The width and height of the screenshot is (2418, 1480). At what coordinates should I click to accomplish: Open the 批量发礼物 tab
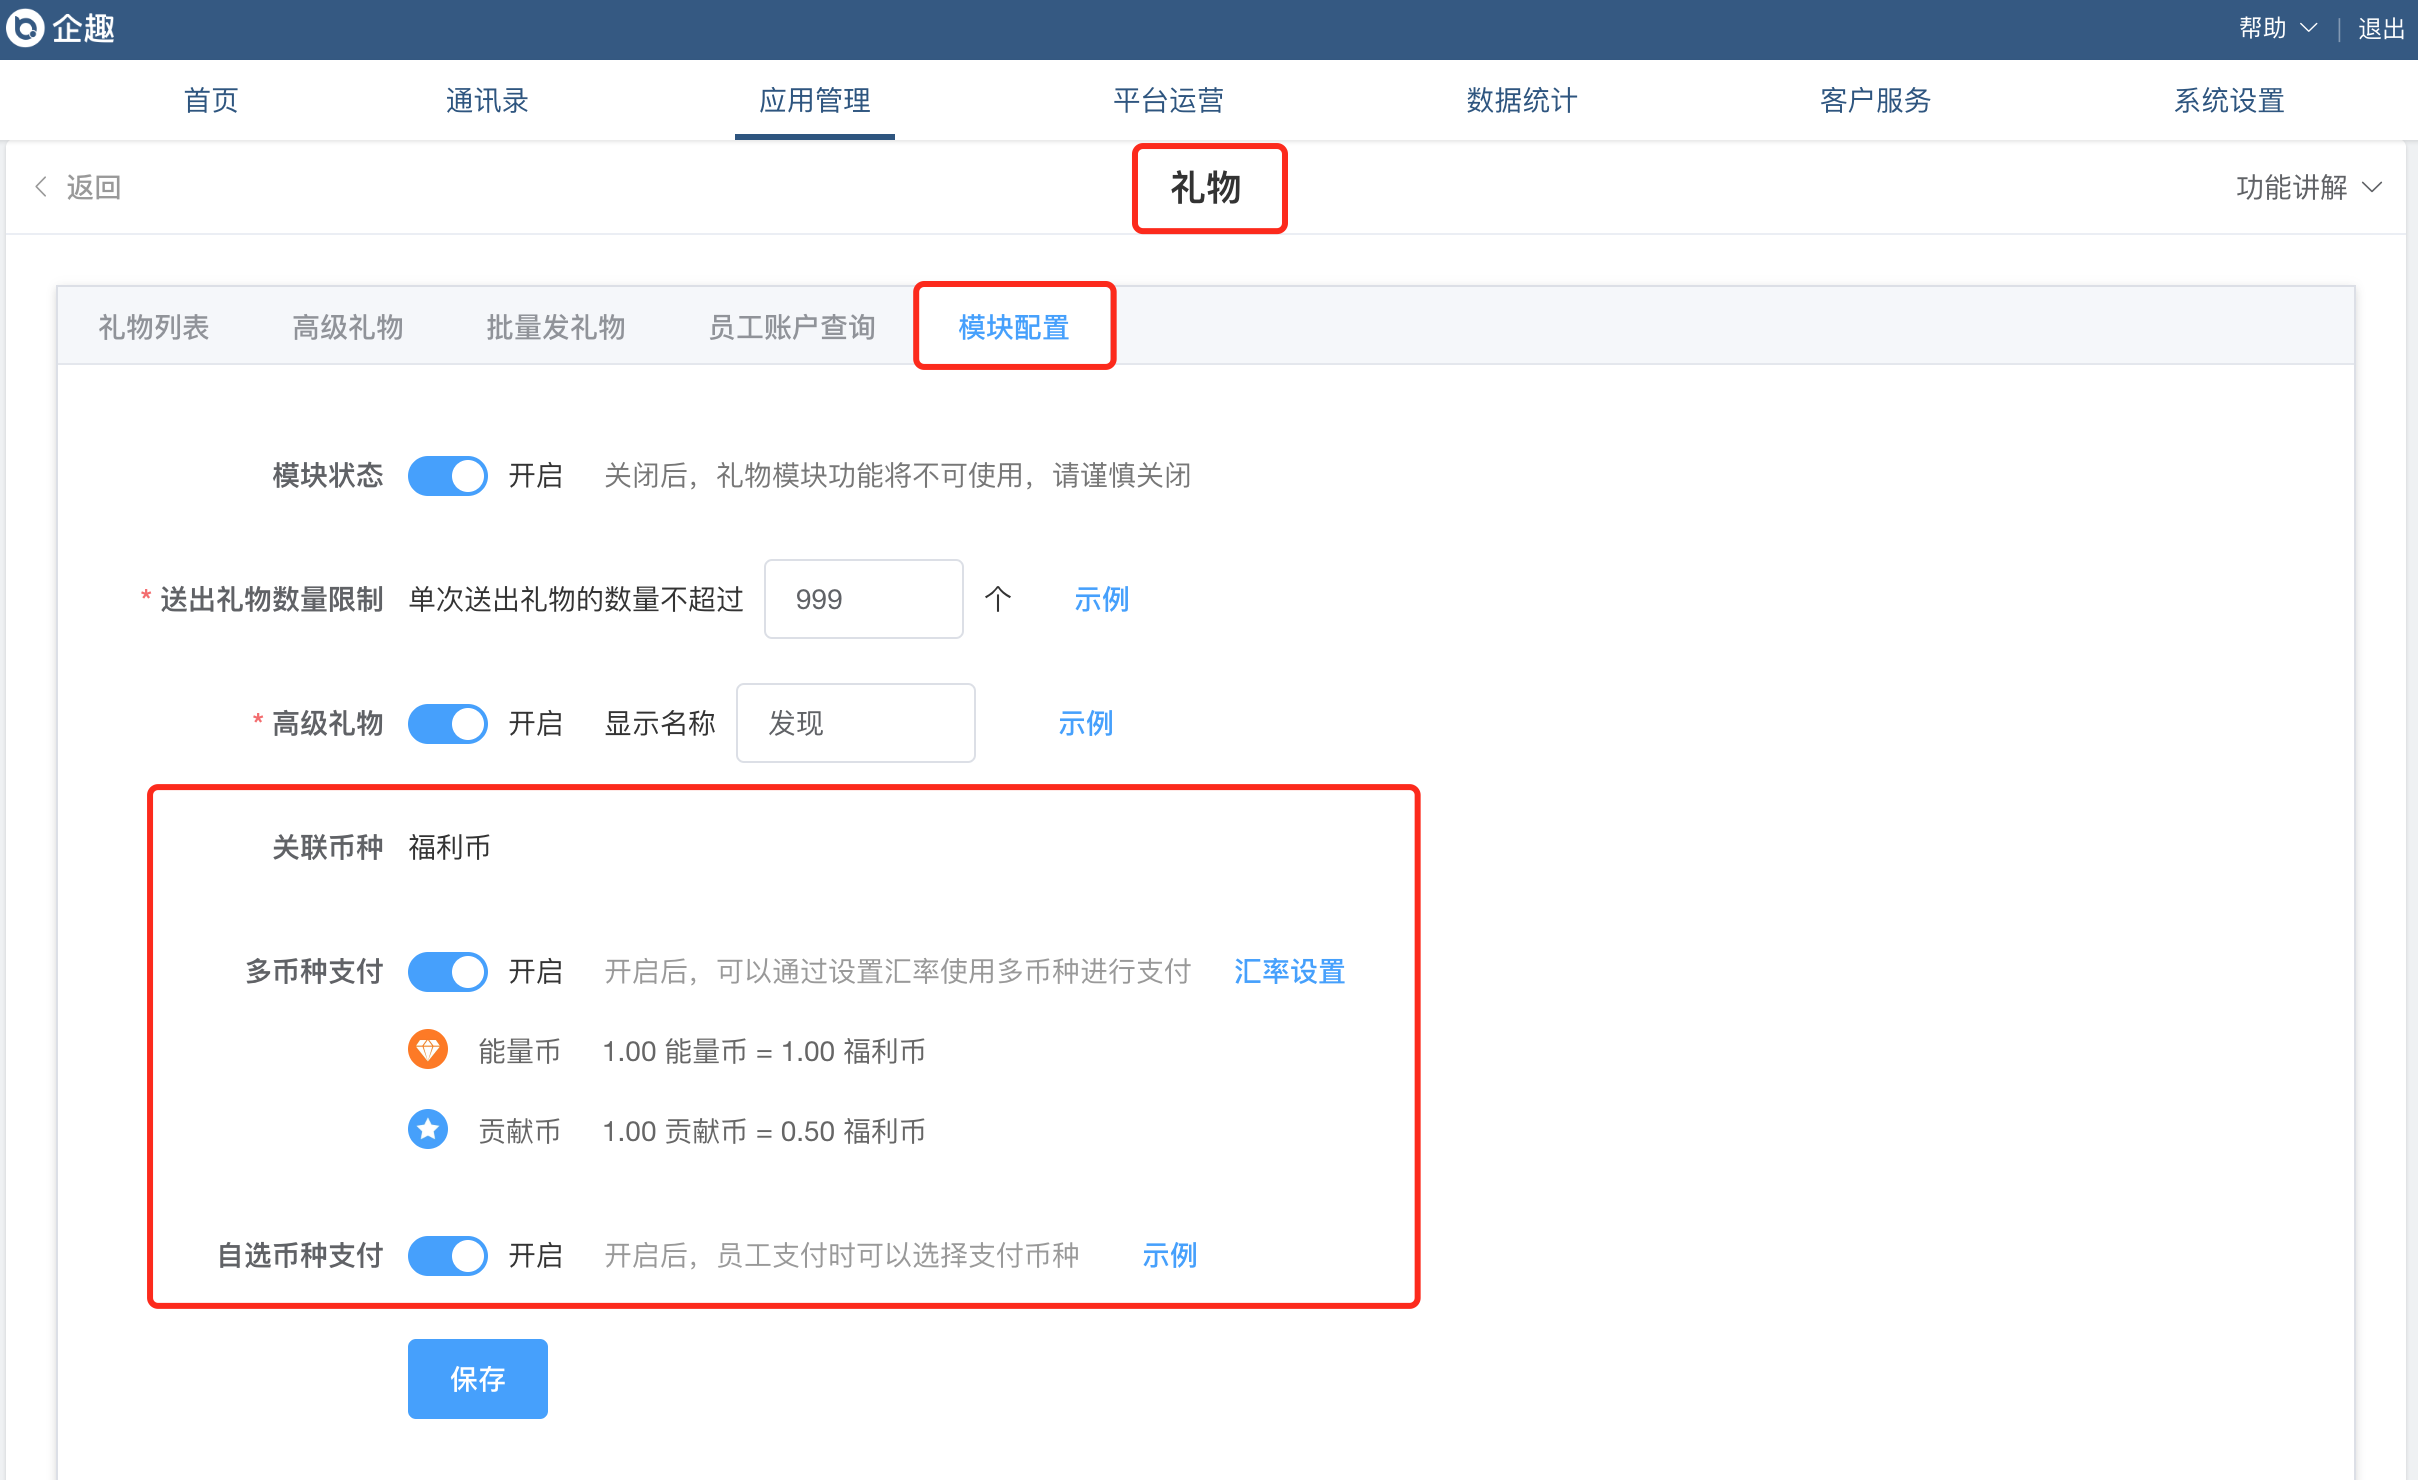pos(556,327)
